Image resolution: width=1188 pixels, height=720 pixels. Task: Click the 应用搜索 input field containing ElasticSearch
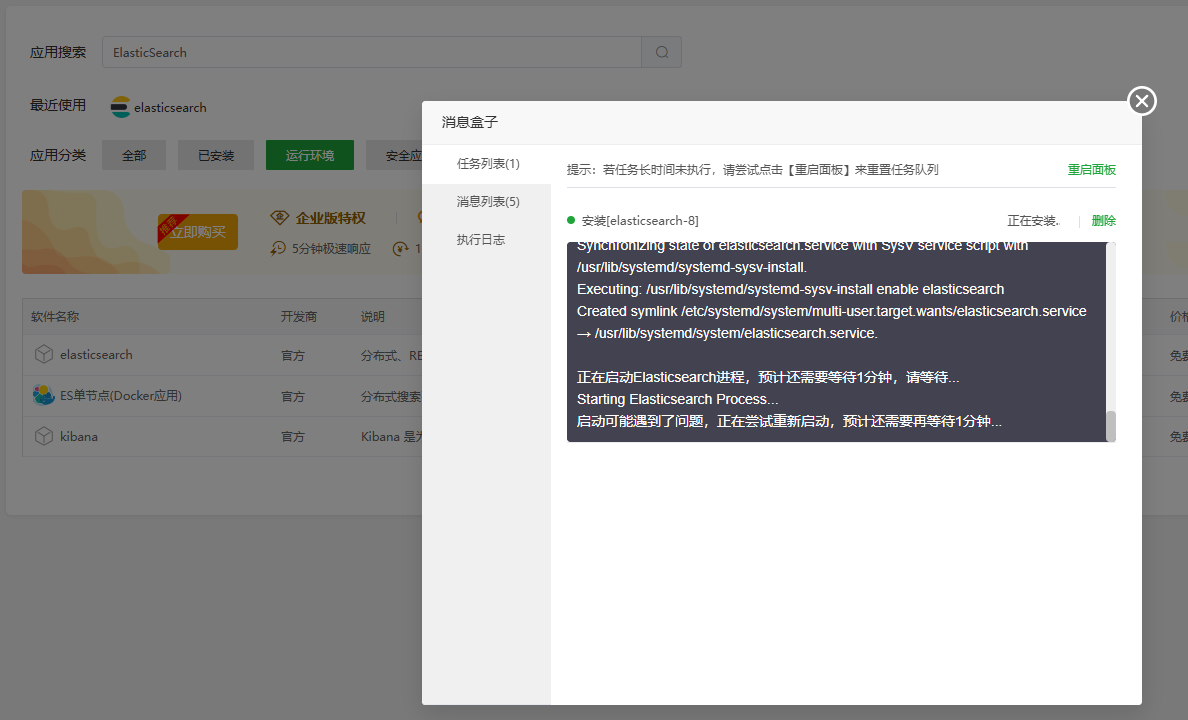(372, 52)
